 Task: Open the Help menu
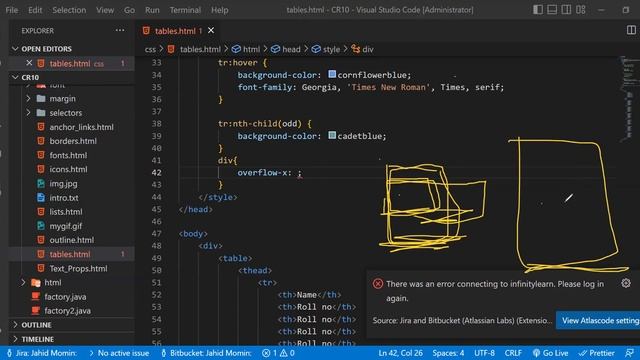[x=220, y=10]
